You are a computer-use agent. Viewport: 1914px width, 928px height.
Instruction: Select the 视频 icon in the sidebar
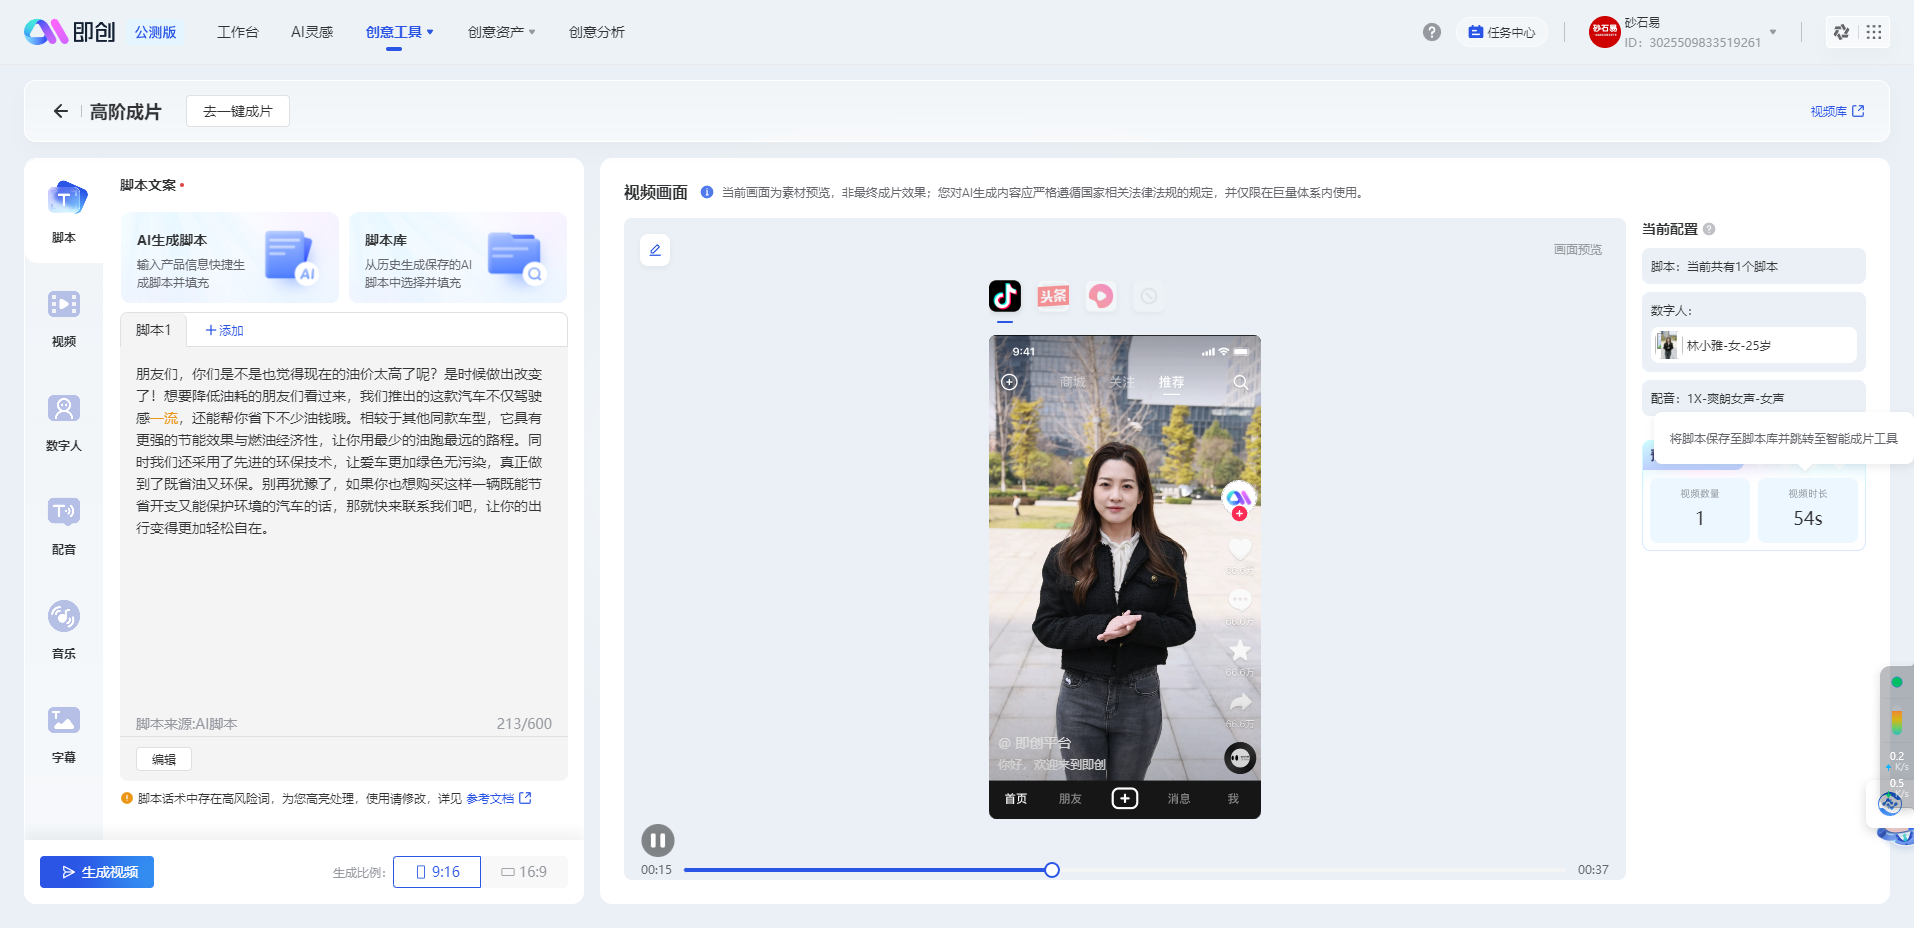[x=63, y=316]
